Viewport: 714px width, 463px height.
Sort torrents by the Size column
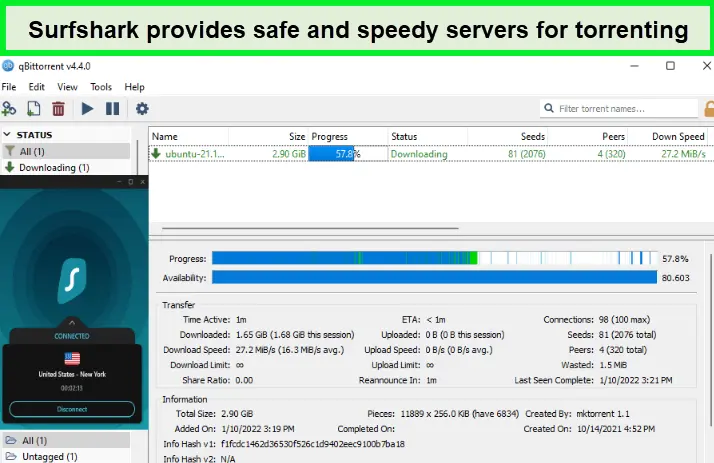click(268, 136)
